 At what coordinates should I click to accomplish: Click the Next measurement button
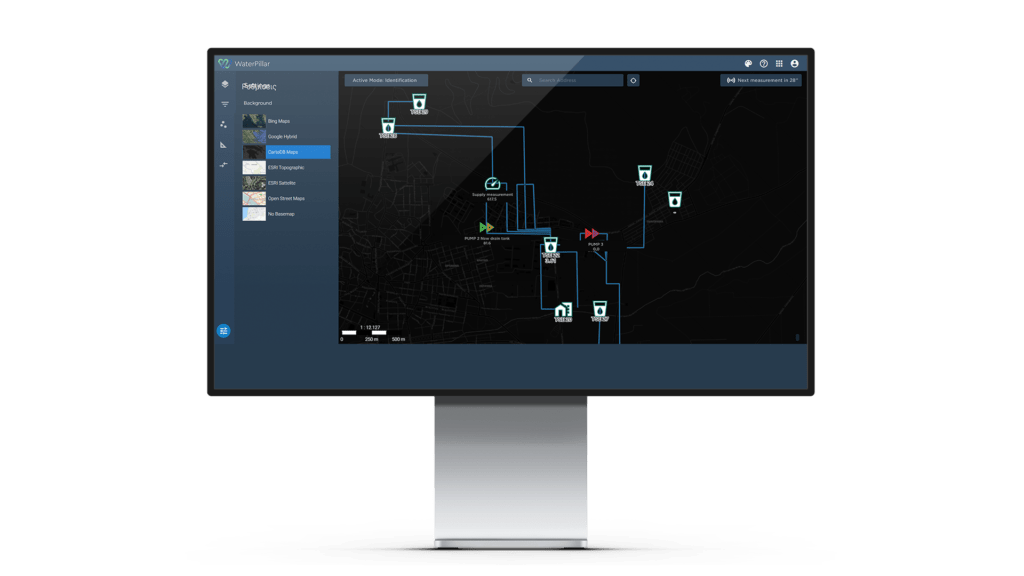pyautogui.click(x=760, y=80)
